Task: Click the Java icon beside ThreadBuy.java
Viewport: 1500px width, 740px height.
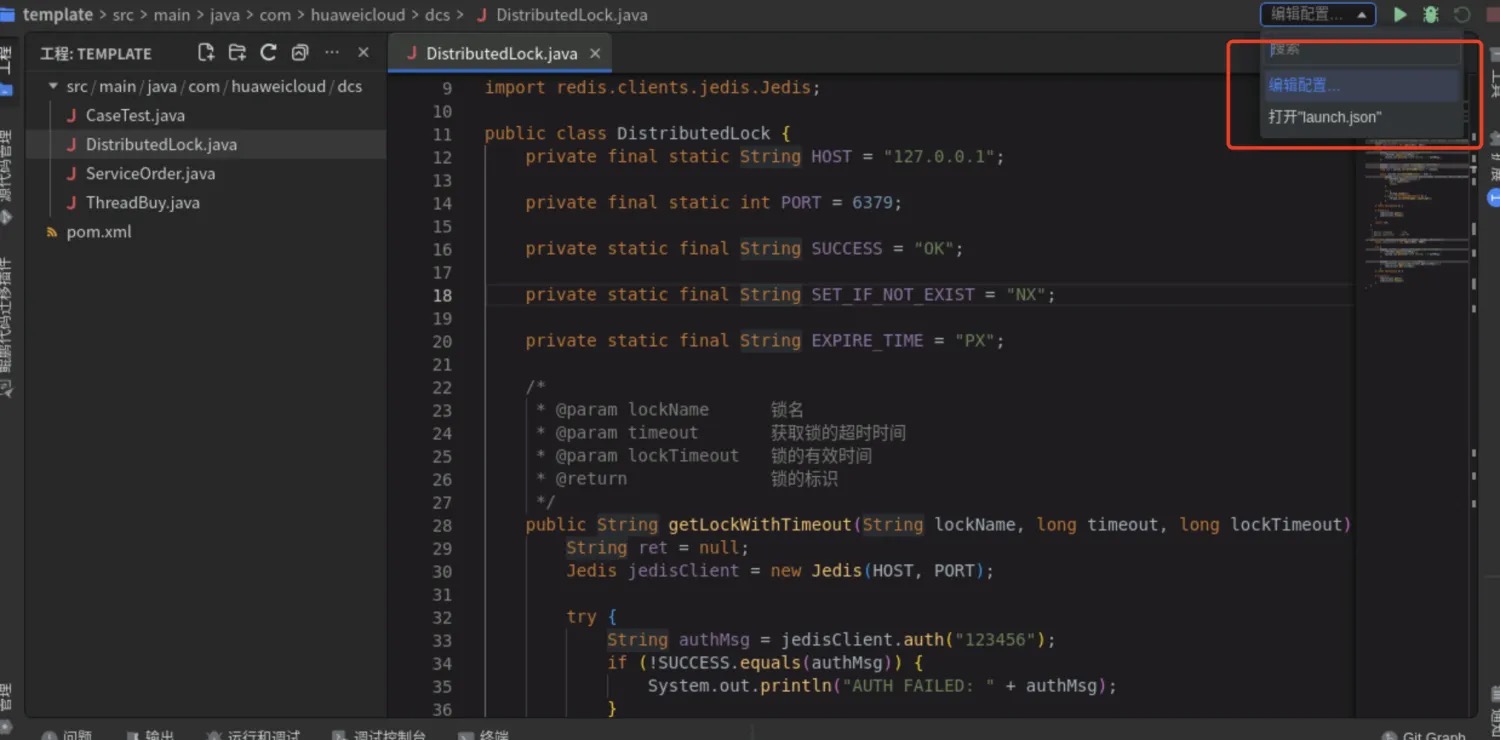Action: pos(71,203)
